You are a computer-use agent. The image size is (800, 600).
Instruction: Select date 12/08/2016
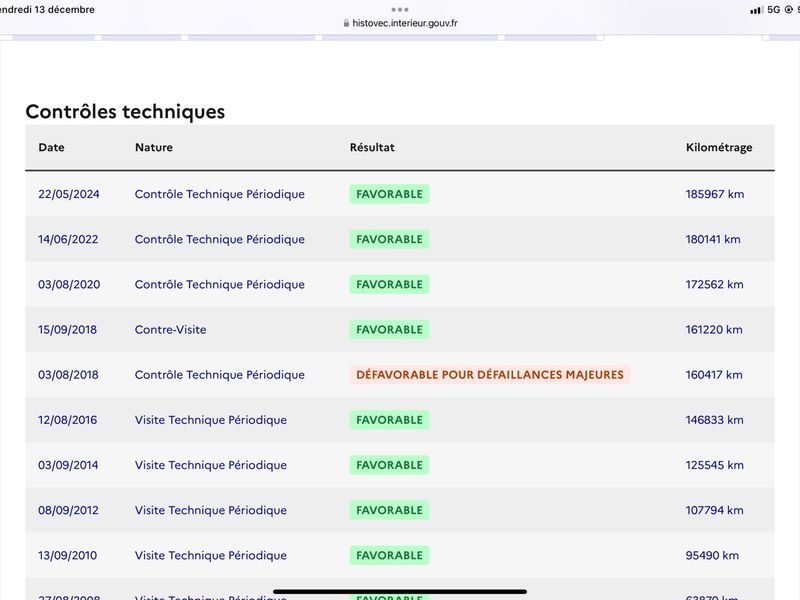click(67, 420)
